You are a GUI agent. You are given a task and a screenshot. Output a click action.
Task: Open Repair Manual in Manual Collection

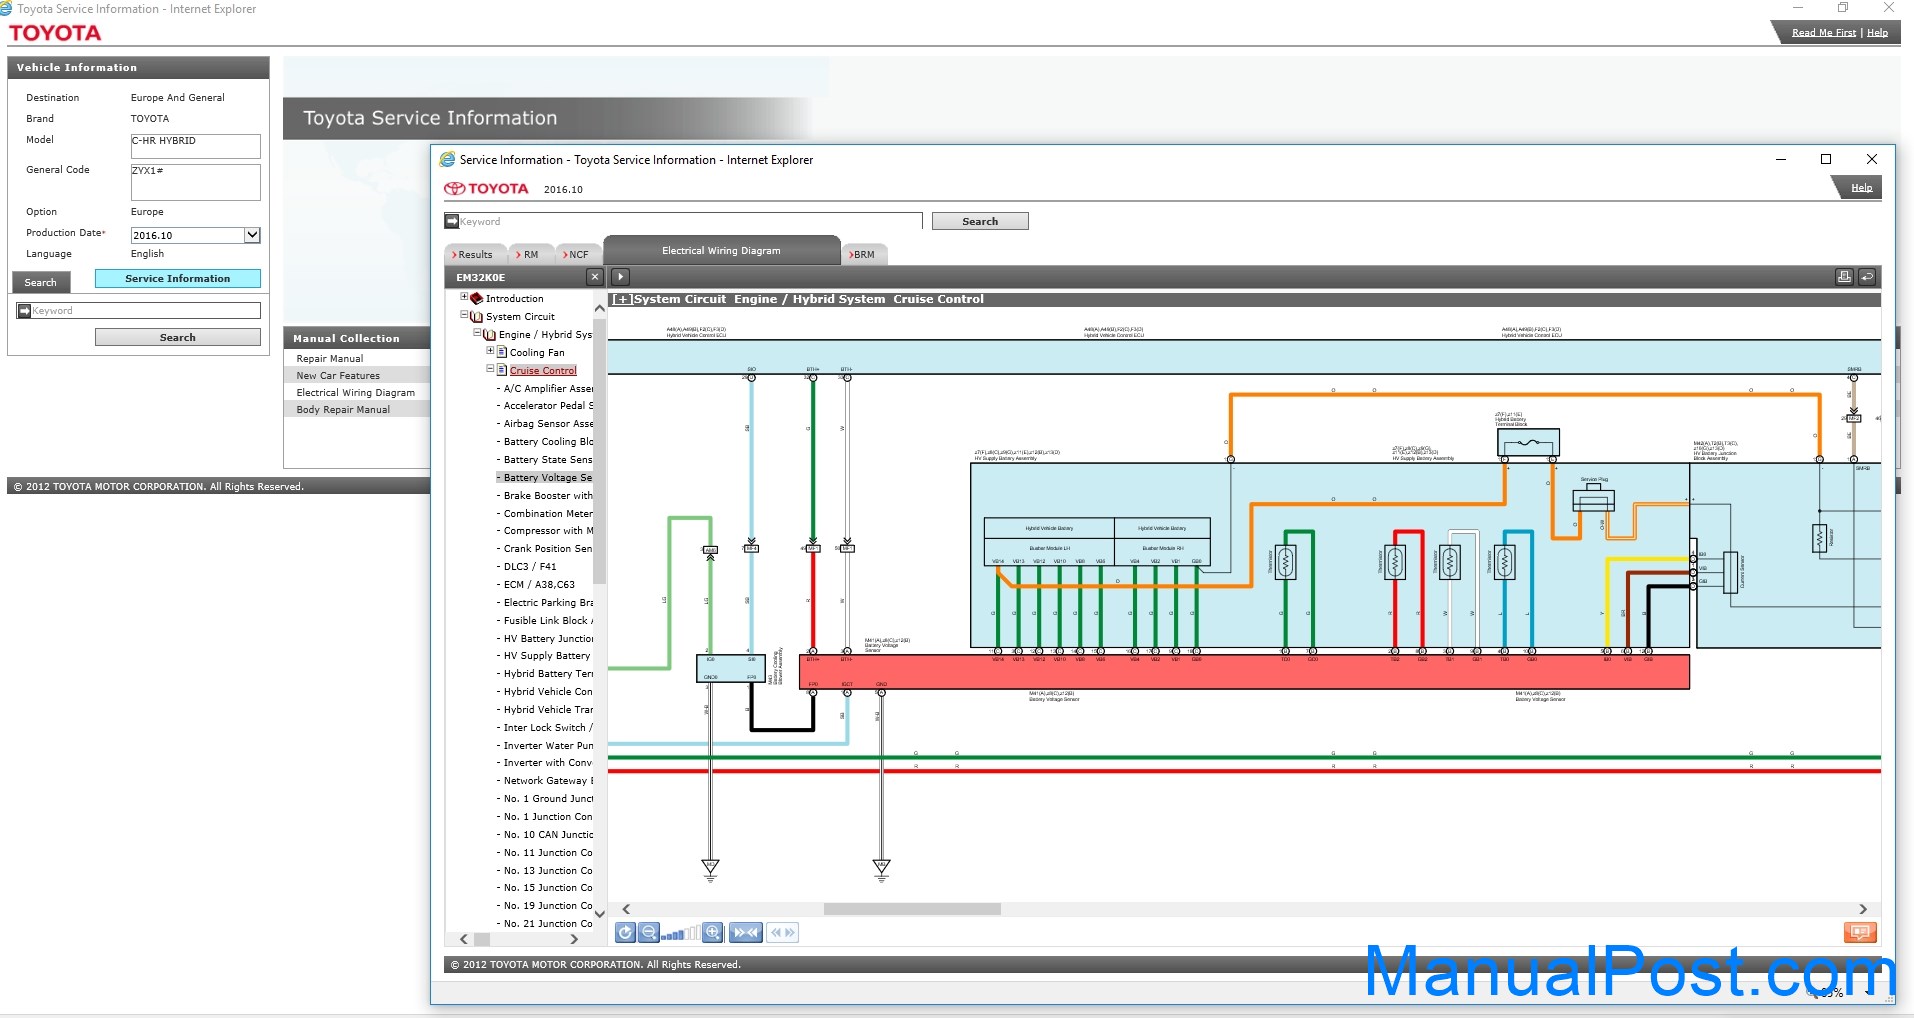point(329,358)
